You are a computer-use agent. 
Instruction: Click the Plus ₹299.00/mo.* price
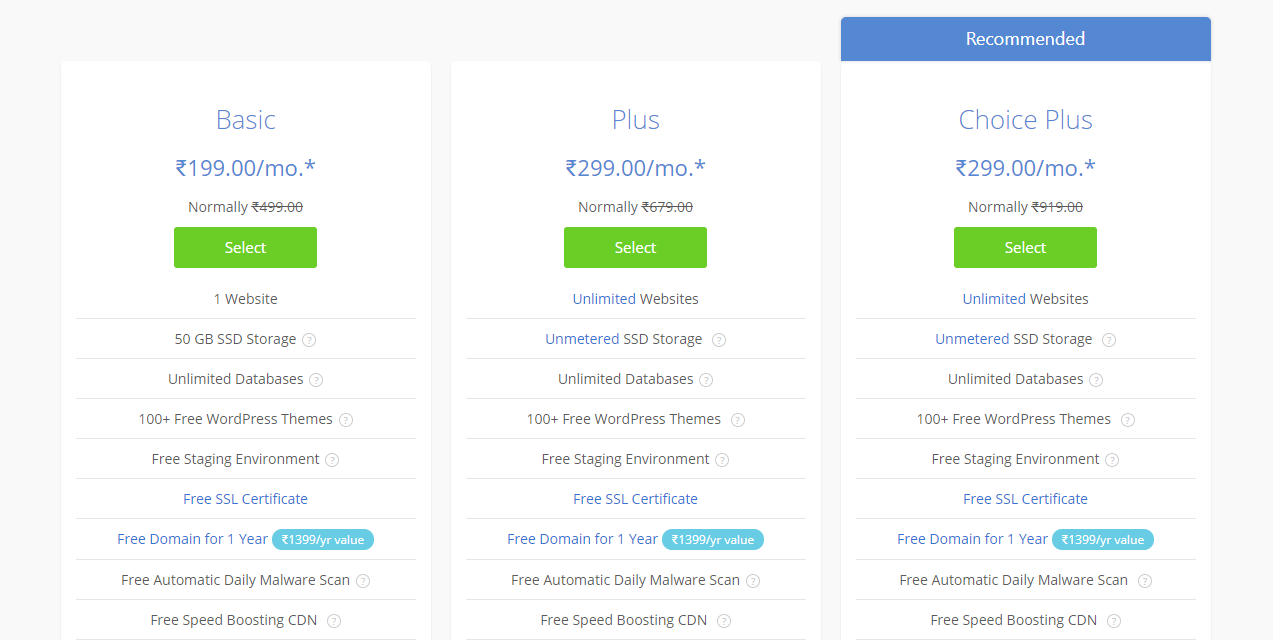click(635, 168)
